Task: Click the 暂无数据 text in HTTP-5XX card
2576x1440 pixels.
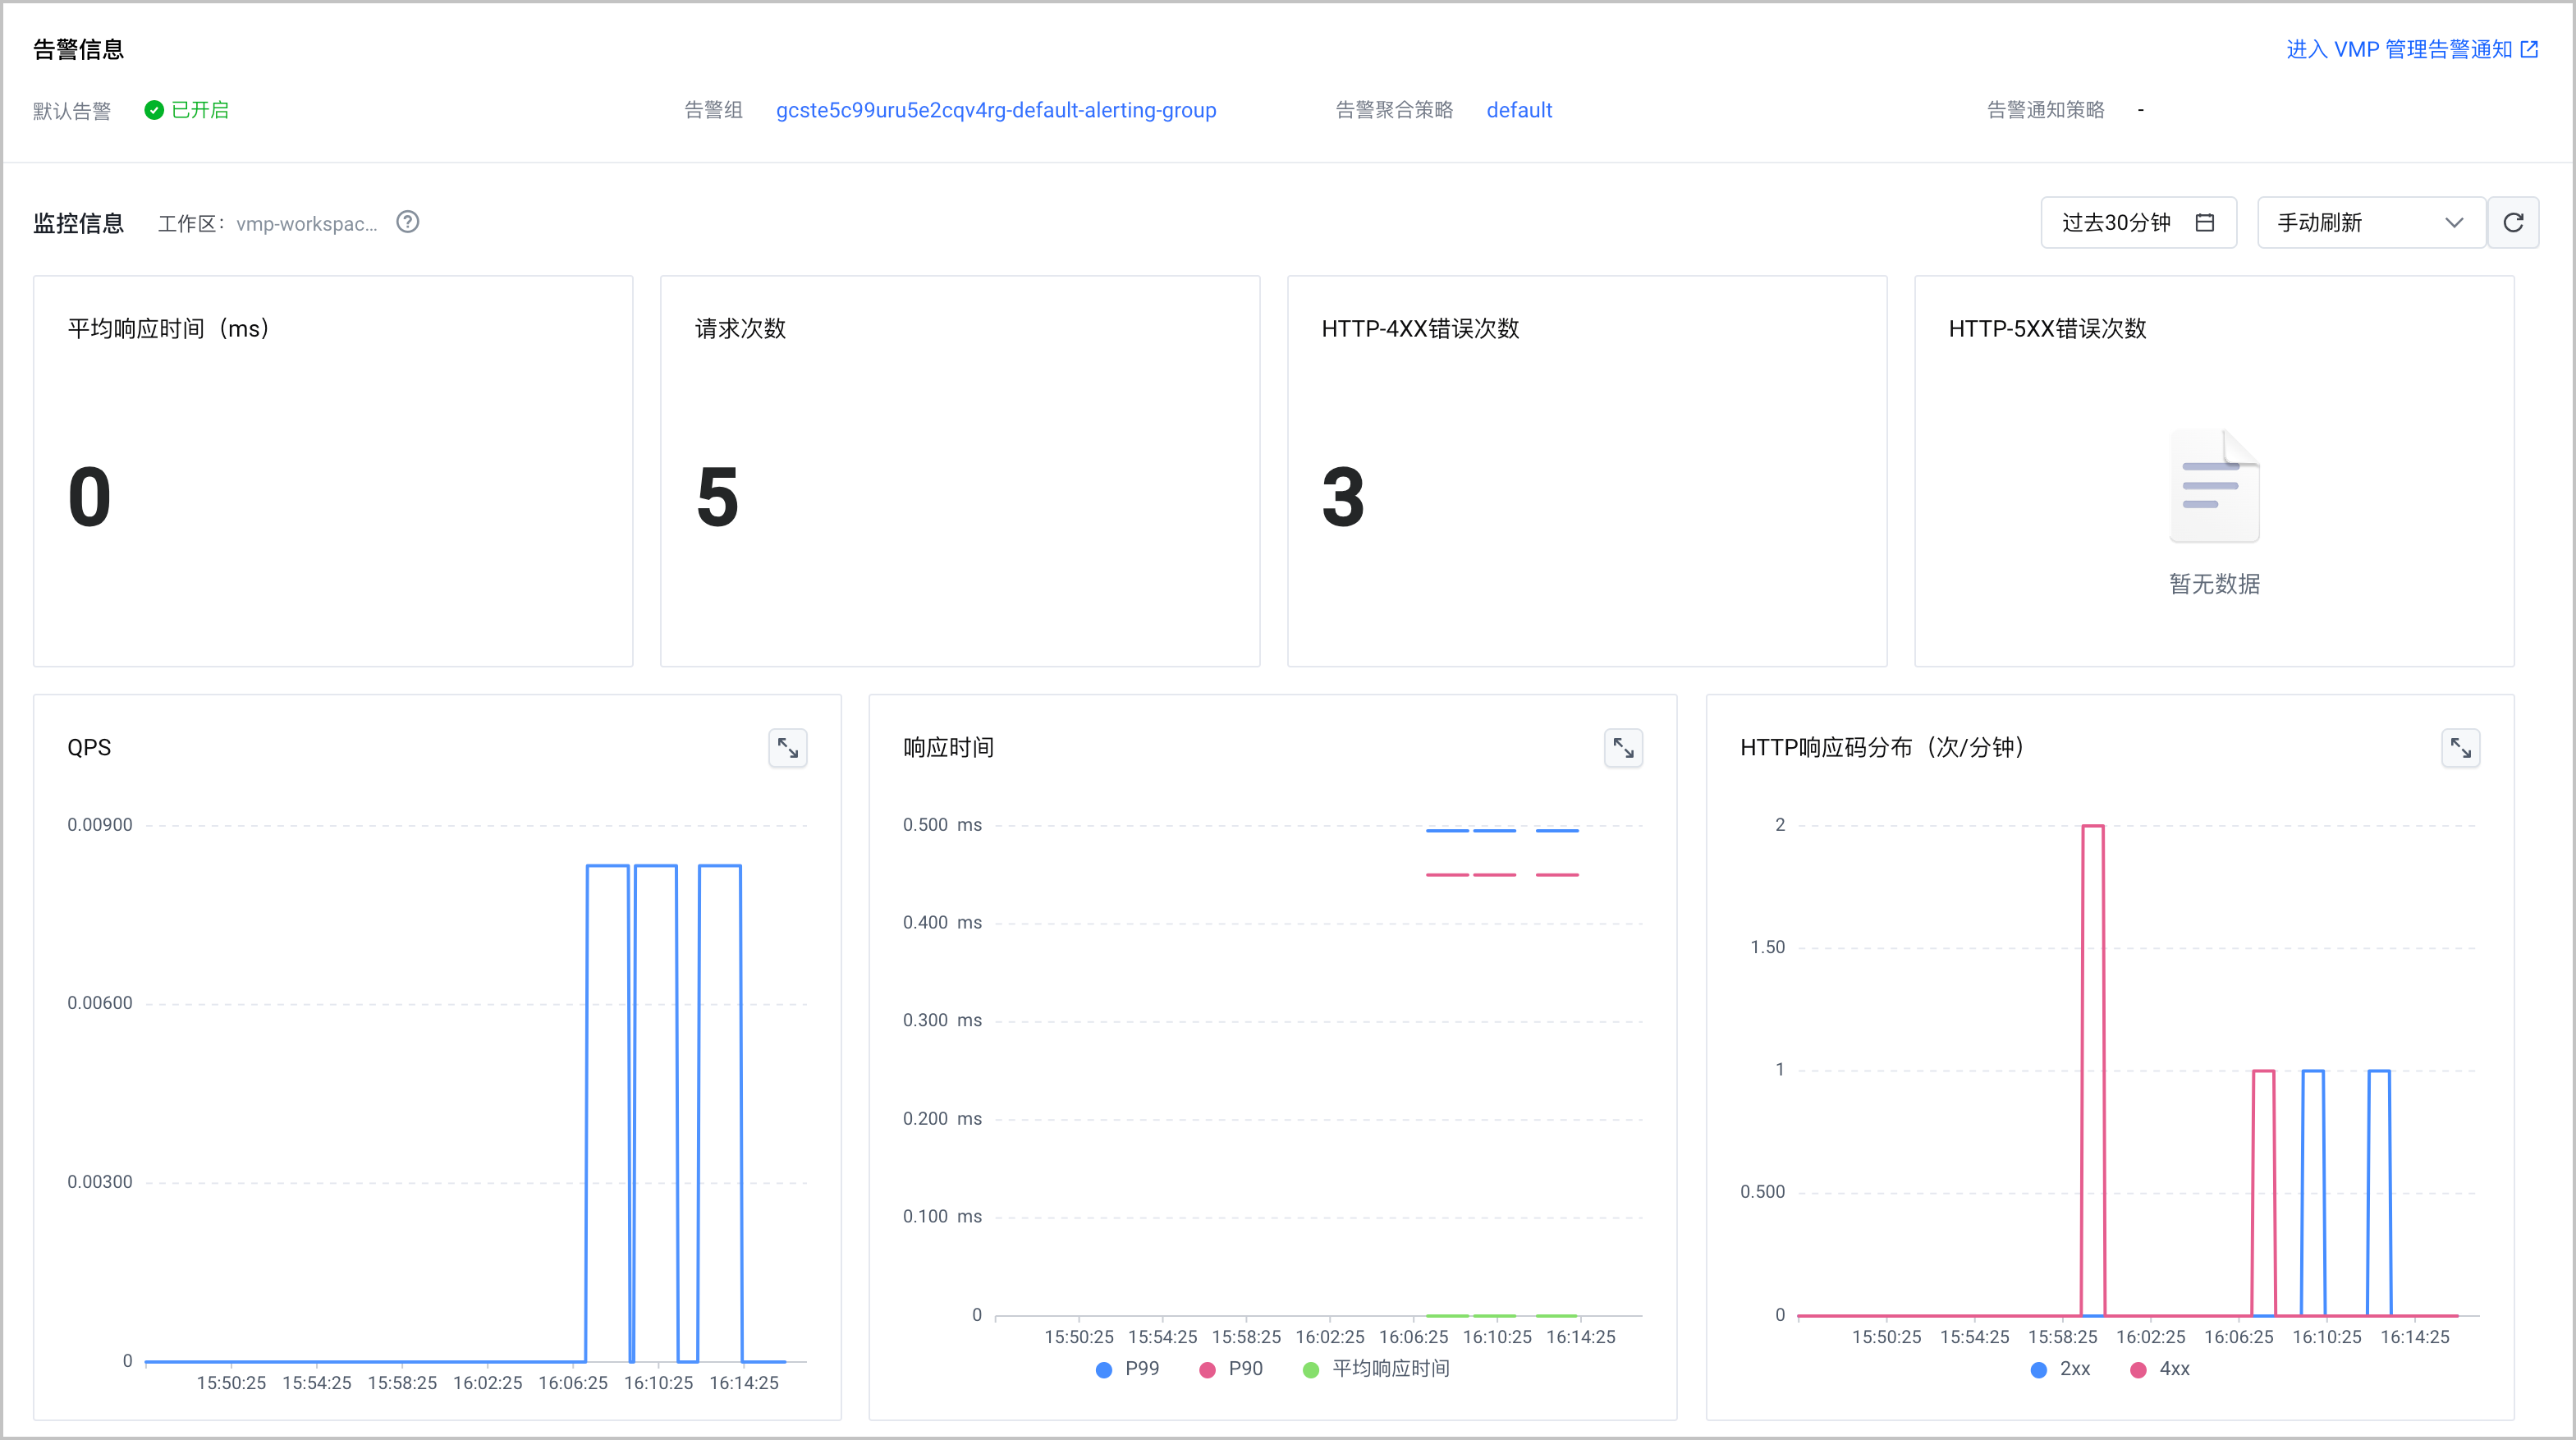Action: (x=2214, y=584)
